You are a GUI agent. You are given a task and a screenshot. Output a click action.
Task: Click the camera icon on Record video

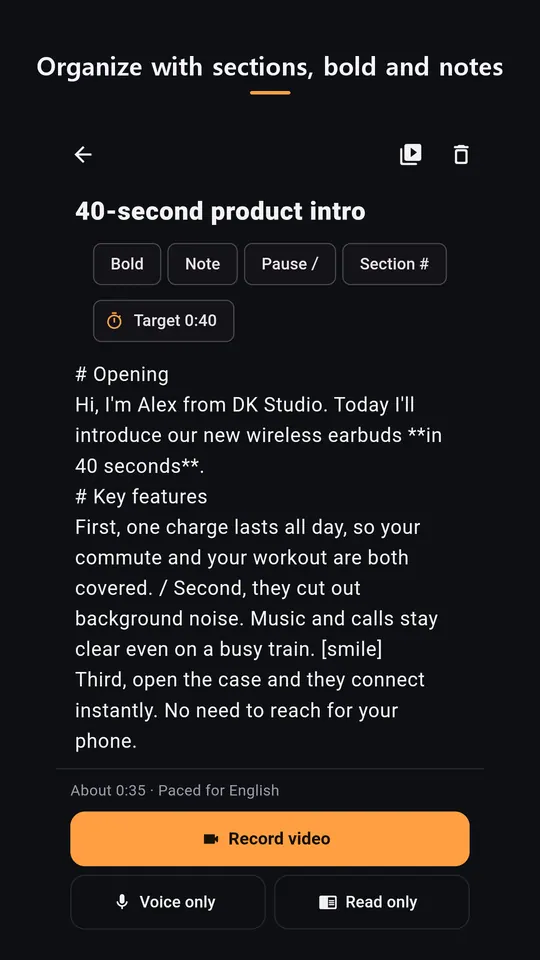[x=211, y=839]
